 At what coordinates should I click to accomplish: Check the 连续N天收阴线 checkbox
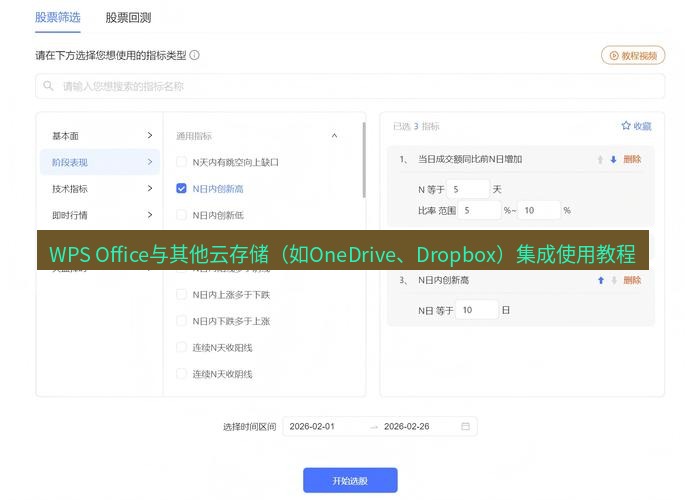(181, 374)
